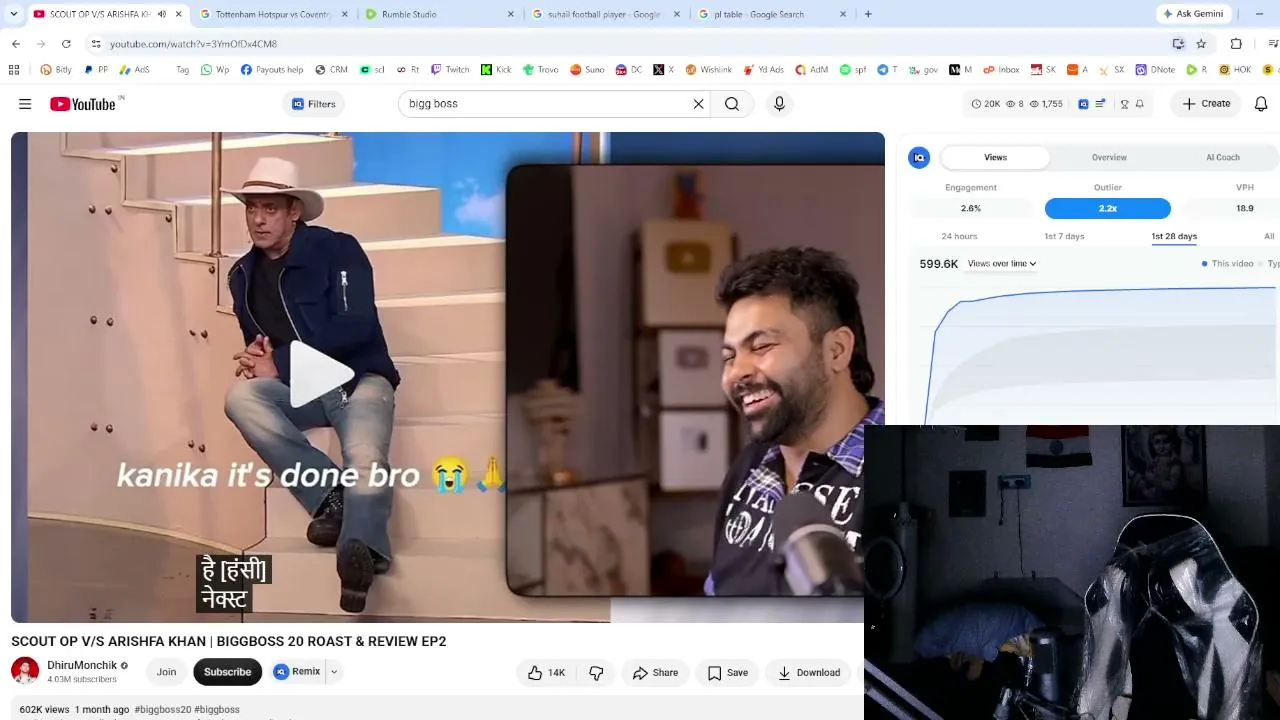
Task: Switch to the vidIQ AI Coach tab
Action: [1222, 157]
